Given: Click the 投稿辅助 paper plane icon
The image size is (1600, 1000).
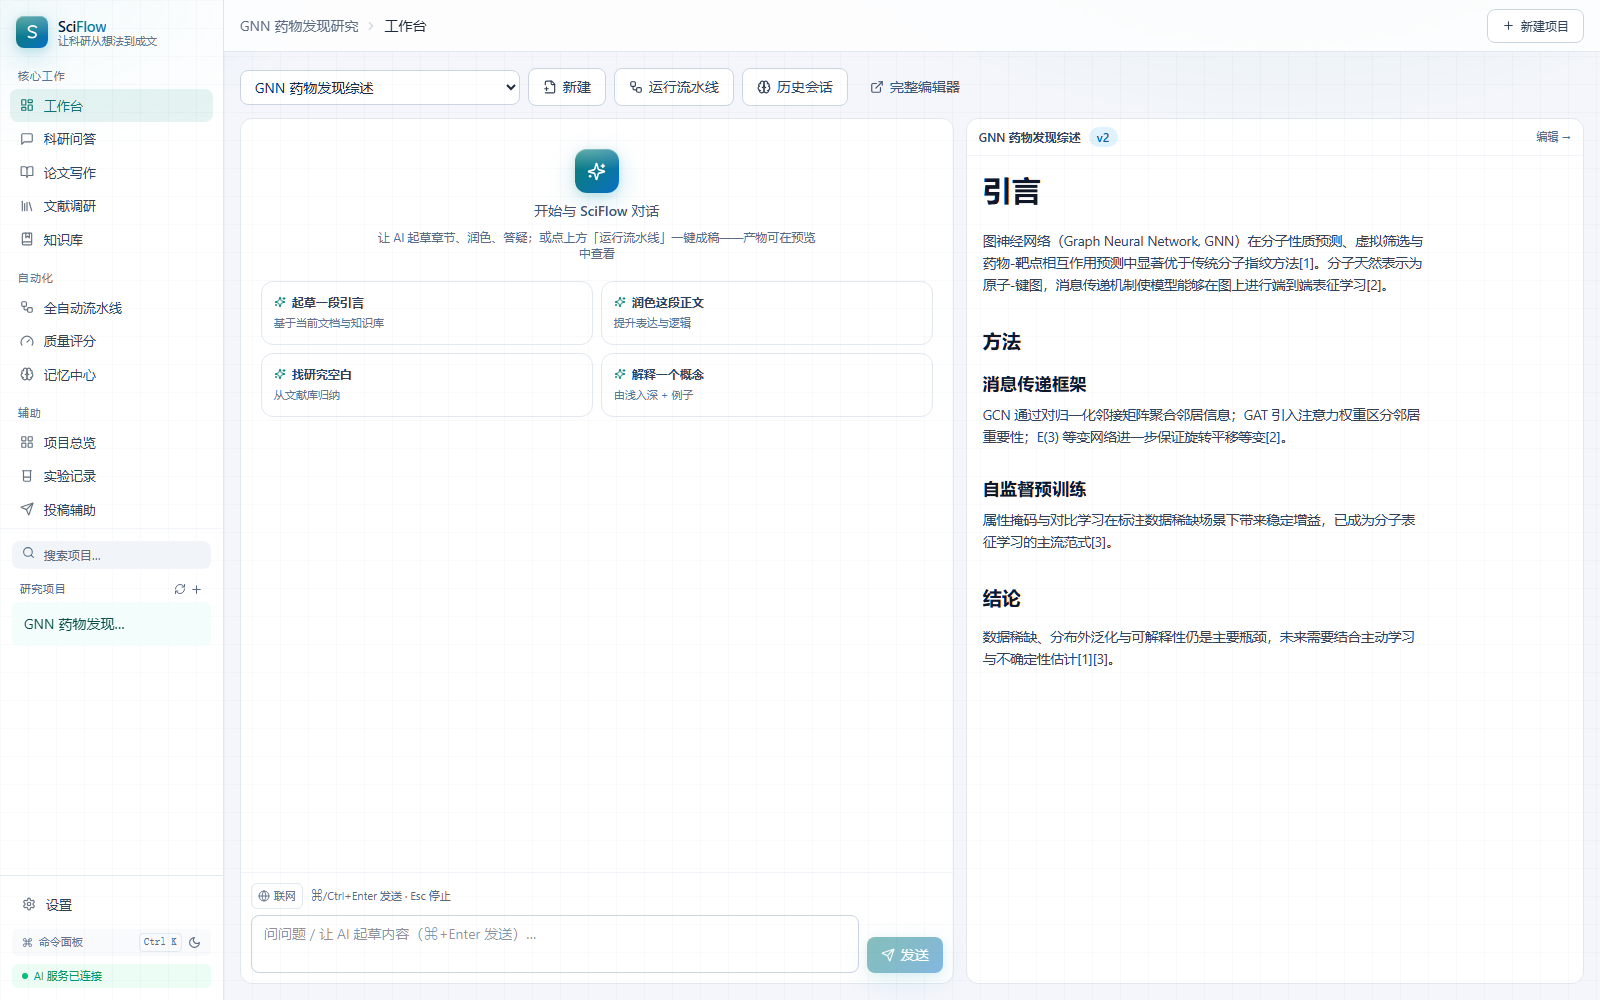Looking at the screenshot, I should click(x=27, y=509).
